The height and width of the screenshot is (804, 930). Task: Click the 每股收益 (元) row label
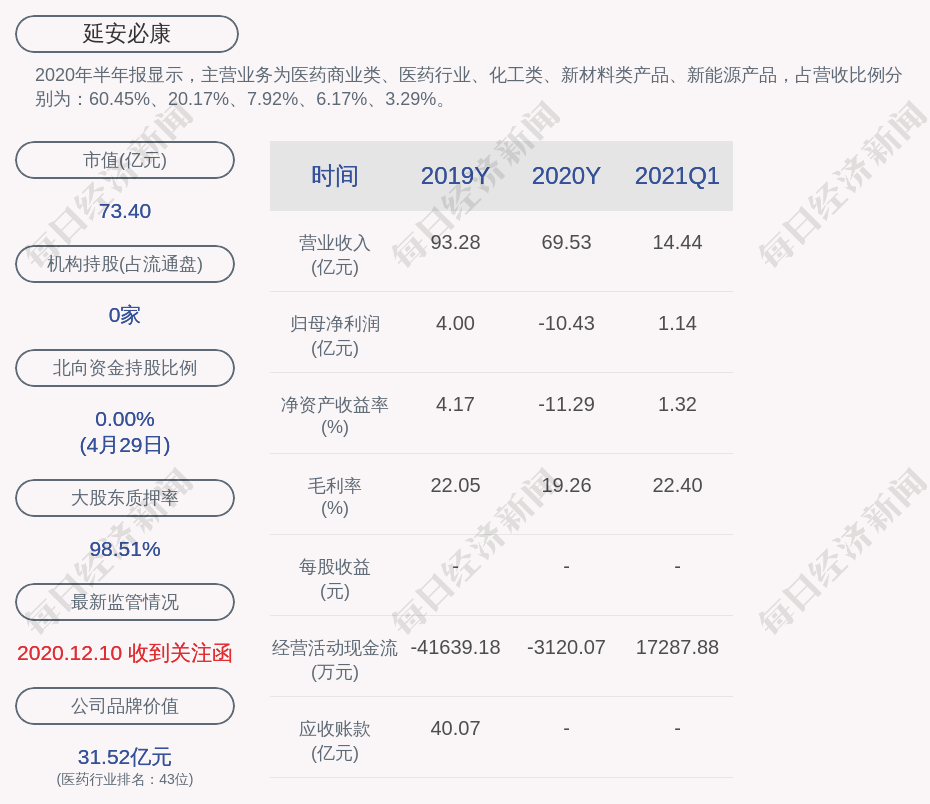[335, 579]
